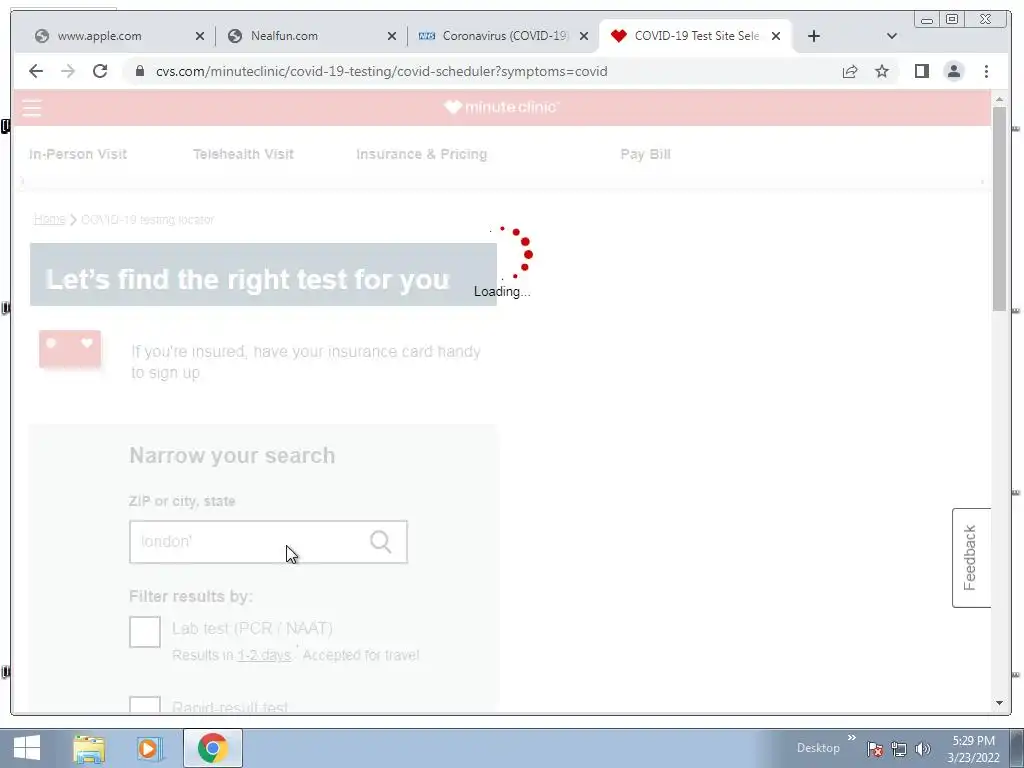Open the Feedback side tab
This screenshot has height=768, width=1024.
point(971,558)
